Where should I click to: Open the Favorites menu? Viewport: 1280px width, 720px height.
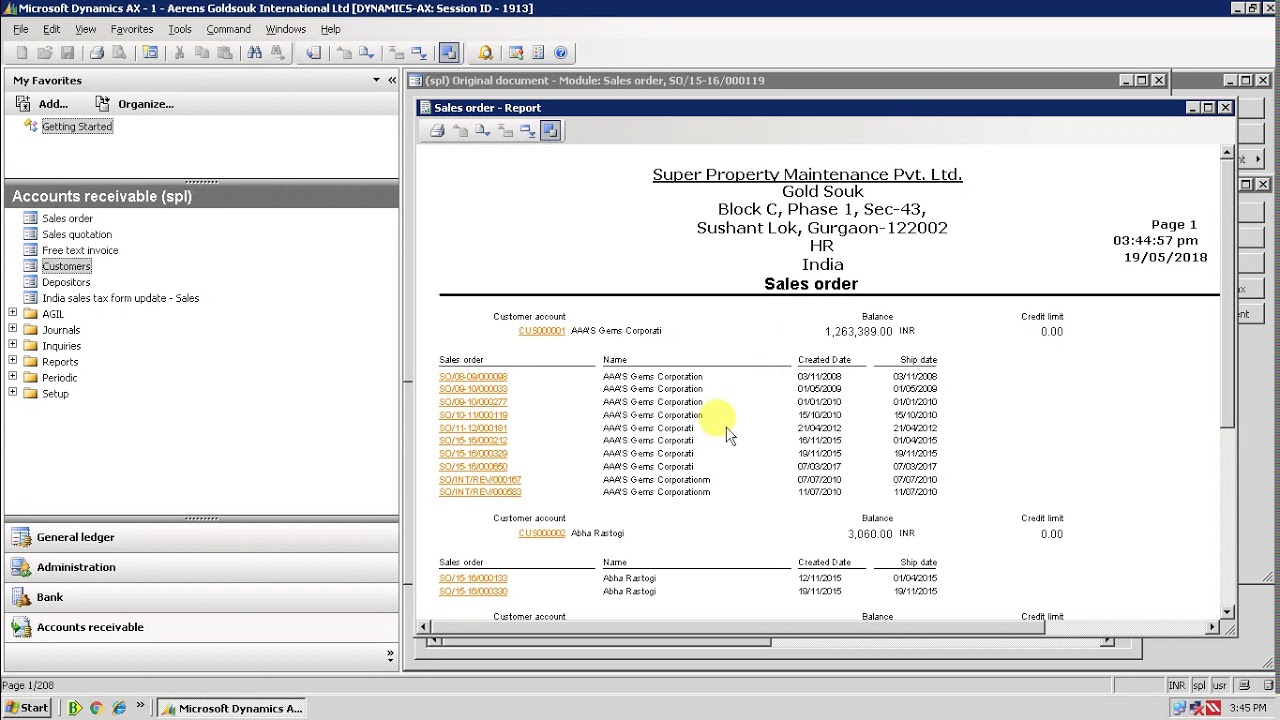[131, 29]
